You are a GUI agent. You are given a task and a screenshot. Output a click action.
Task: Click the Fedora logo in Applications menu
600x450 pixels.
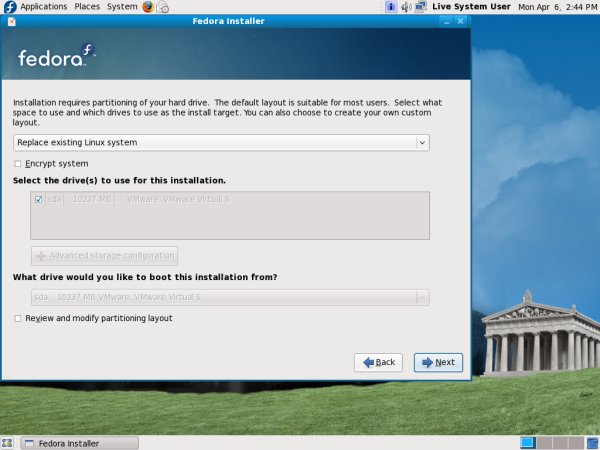point(9,7)
